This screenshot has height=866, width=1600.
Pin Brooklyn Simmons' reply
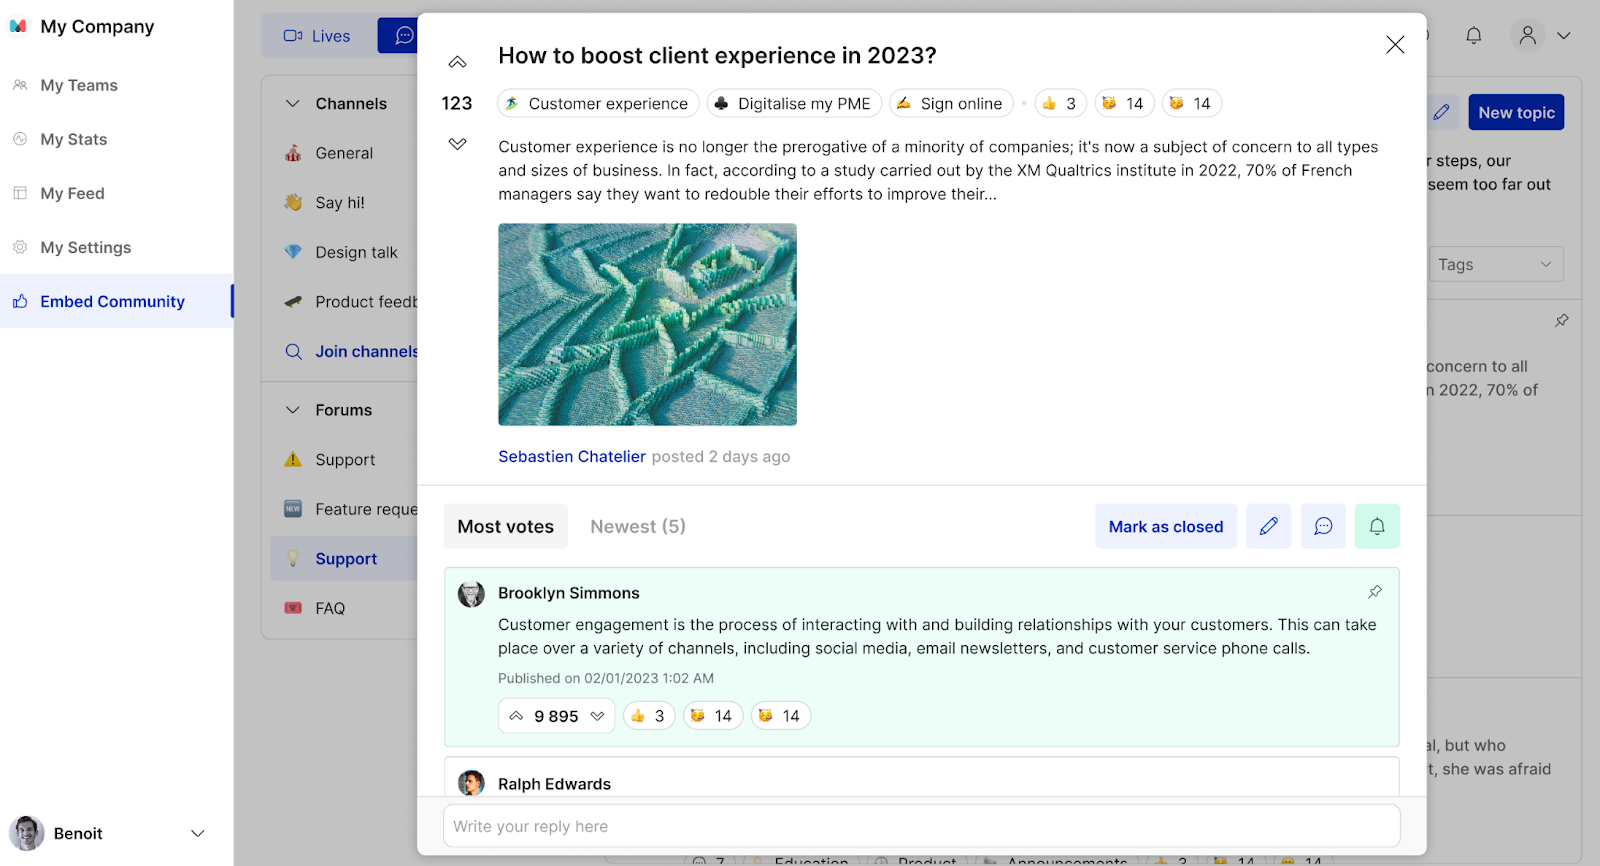[1375, 592]
